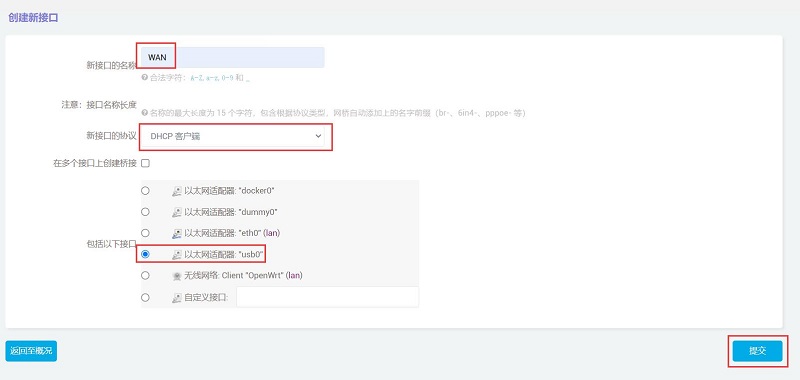The width and height of the screenshot is (800, 380).
Task: Click the custom interface text box
Action: 328,297
